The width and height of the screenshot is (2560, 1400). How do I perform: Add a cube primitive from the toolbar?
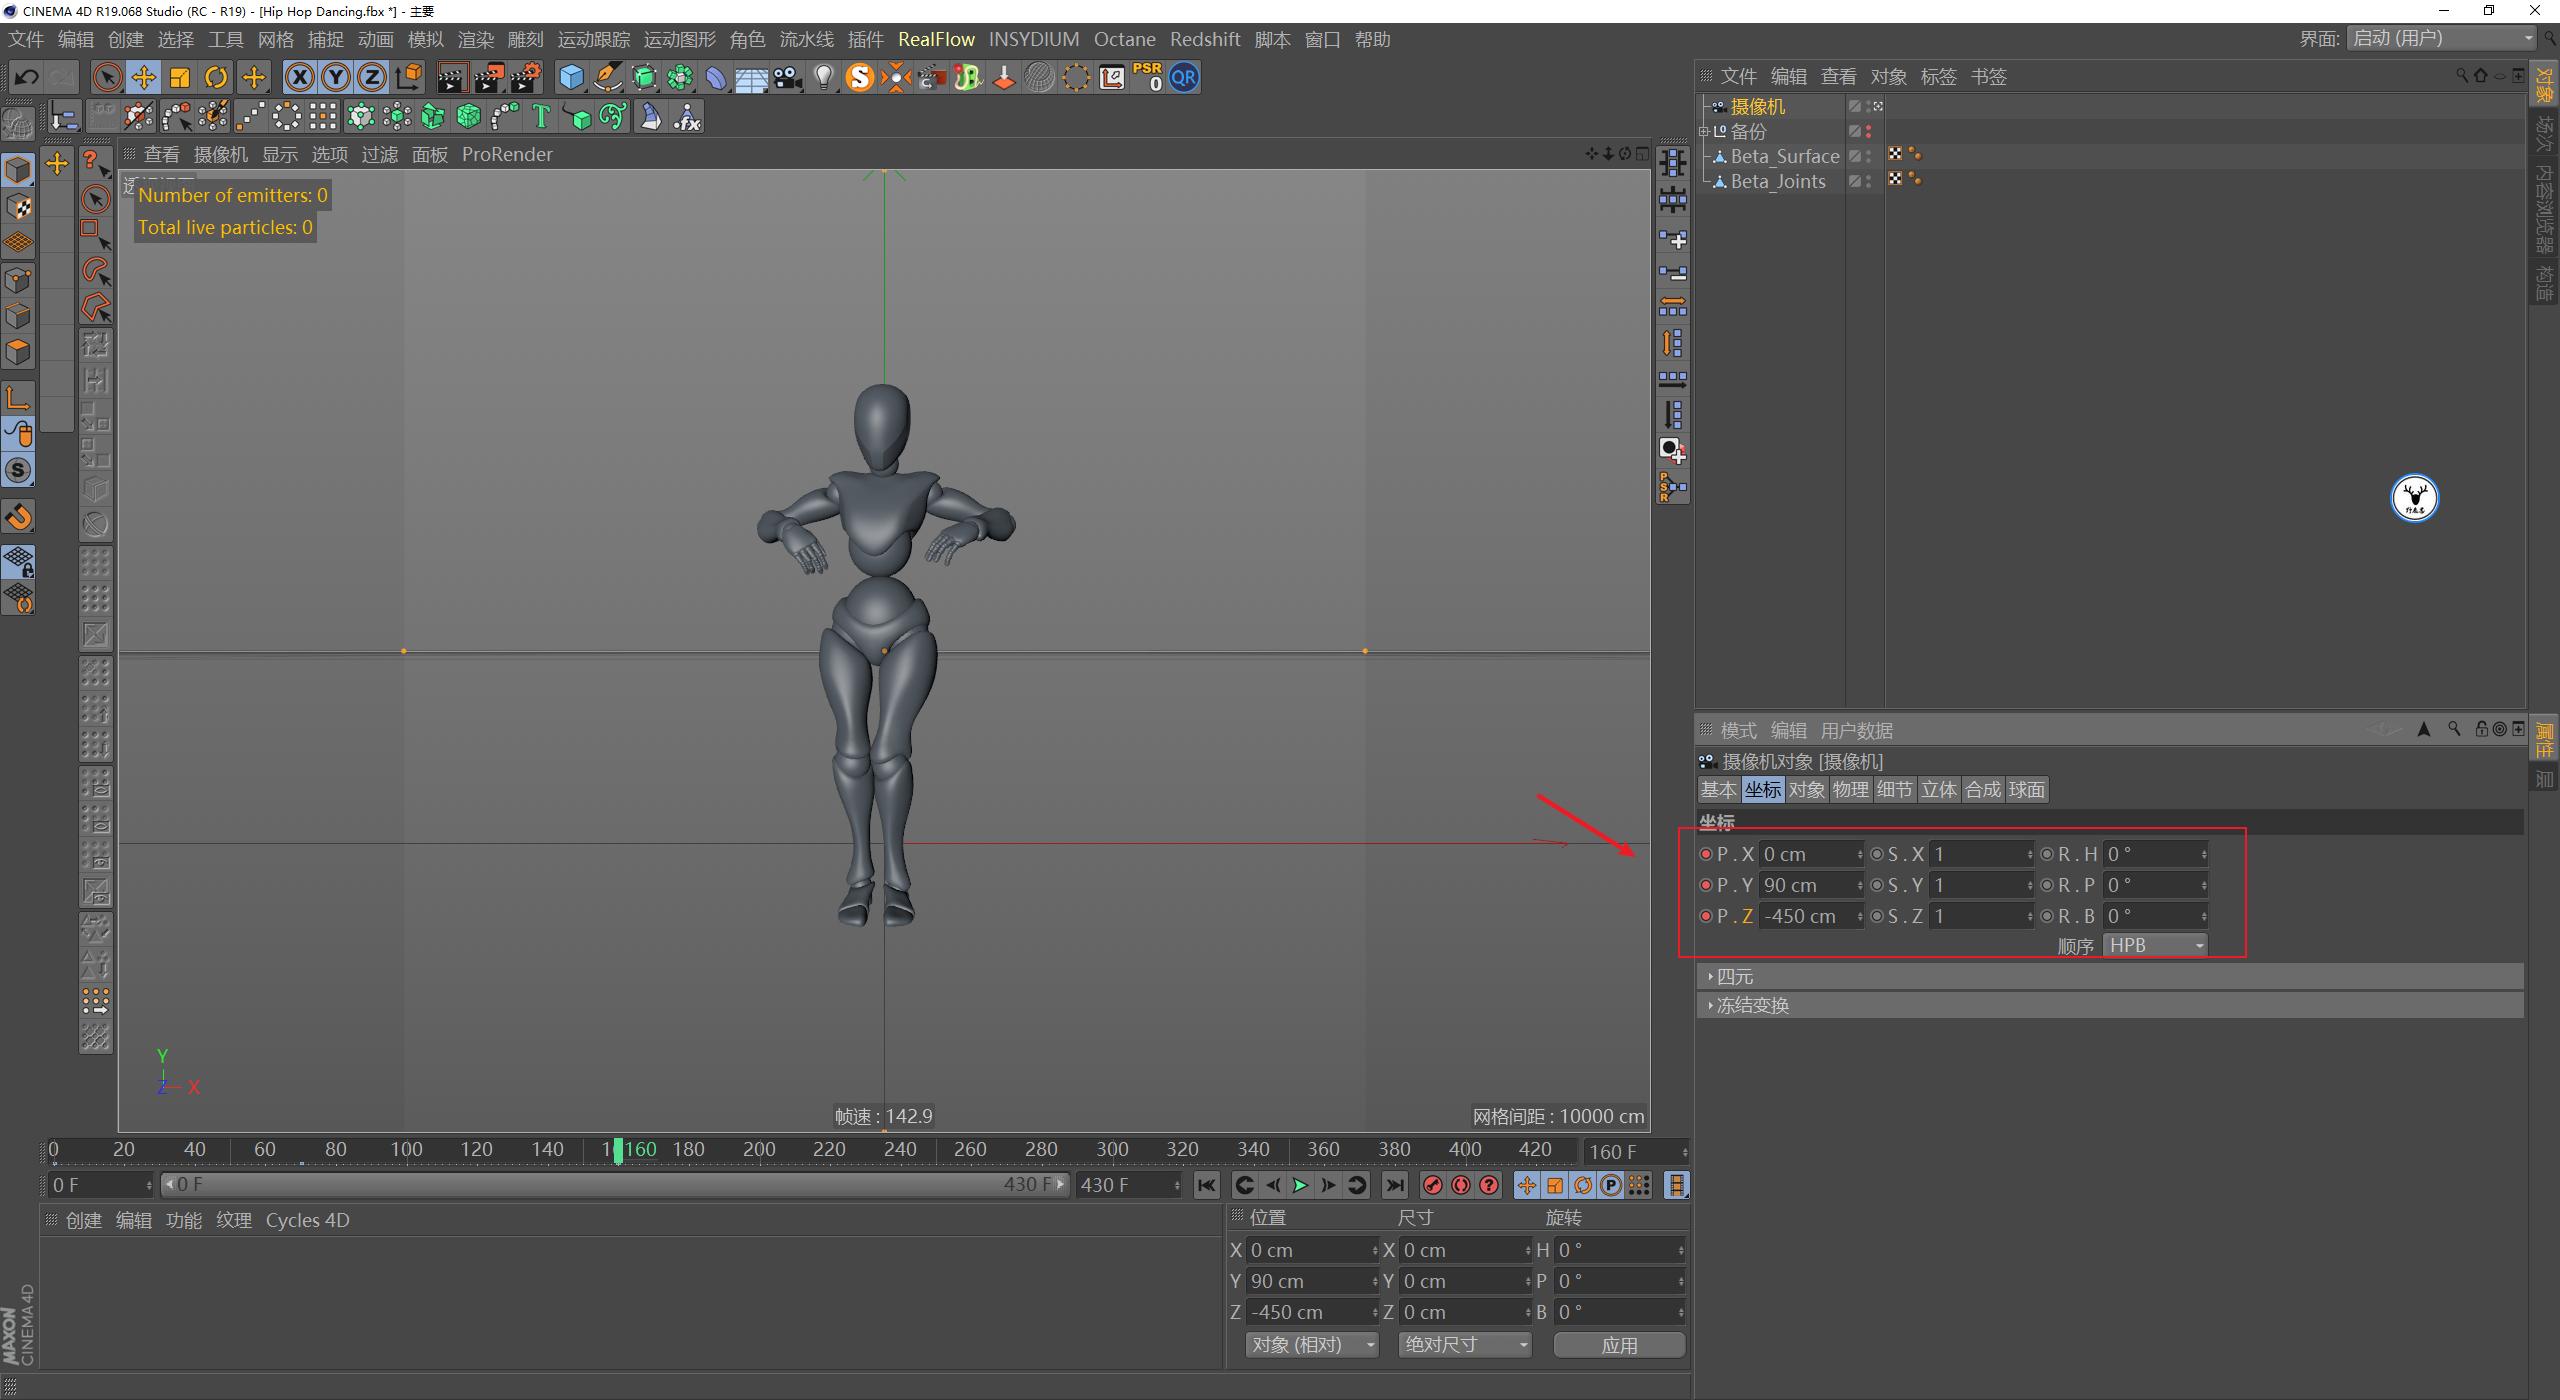pyautogui.click(x=571, y=77)
